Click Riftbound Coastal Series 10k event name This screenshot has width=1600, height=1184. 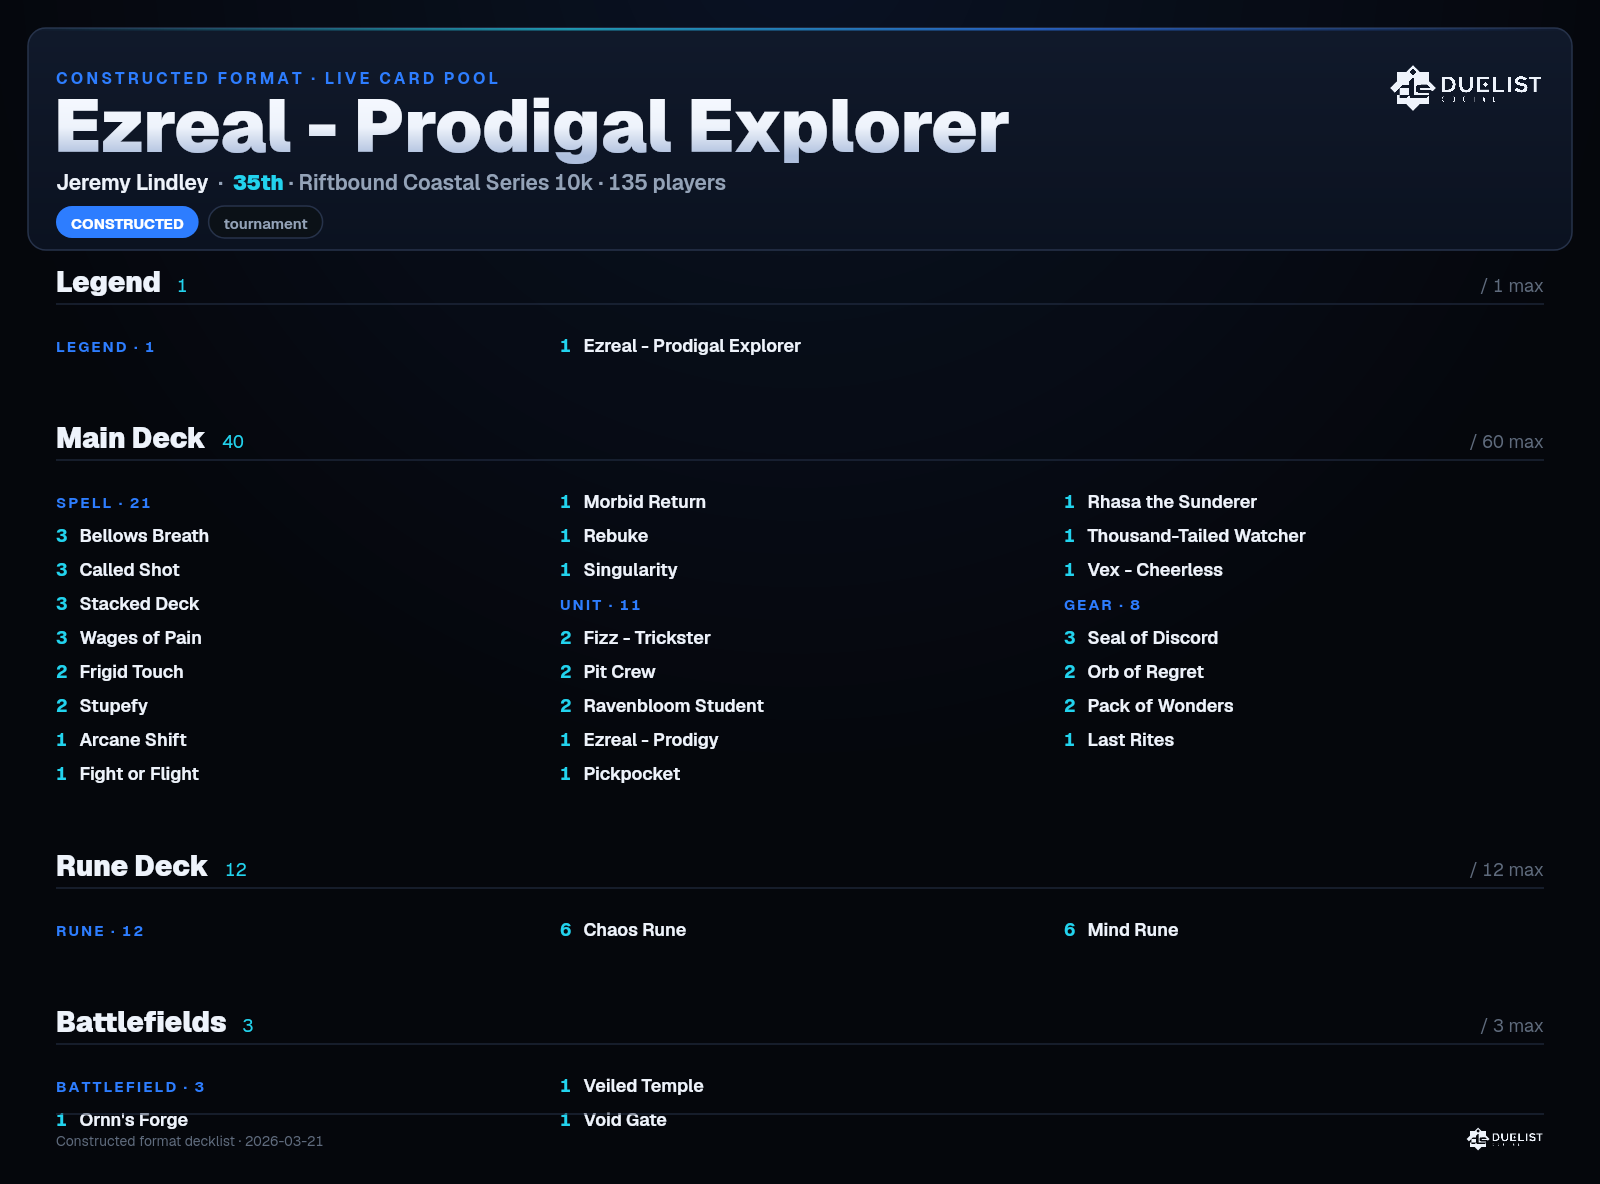(x=445, y=183)
